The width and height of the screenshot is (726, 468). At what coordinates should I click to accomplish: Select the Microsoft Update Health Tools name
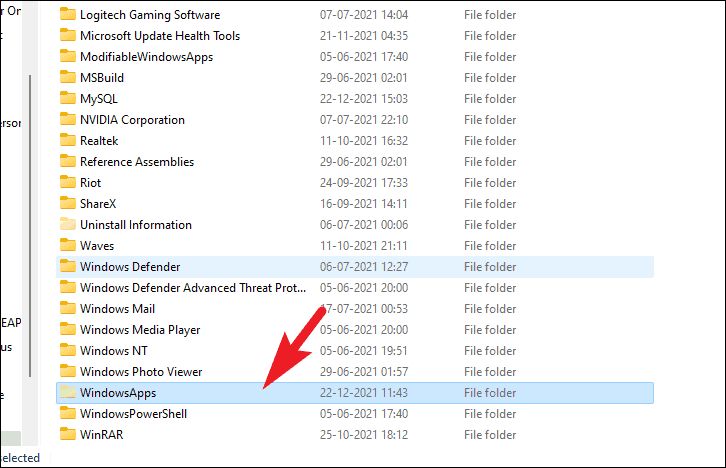[x=160, y=36]
